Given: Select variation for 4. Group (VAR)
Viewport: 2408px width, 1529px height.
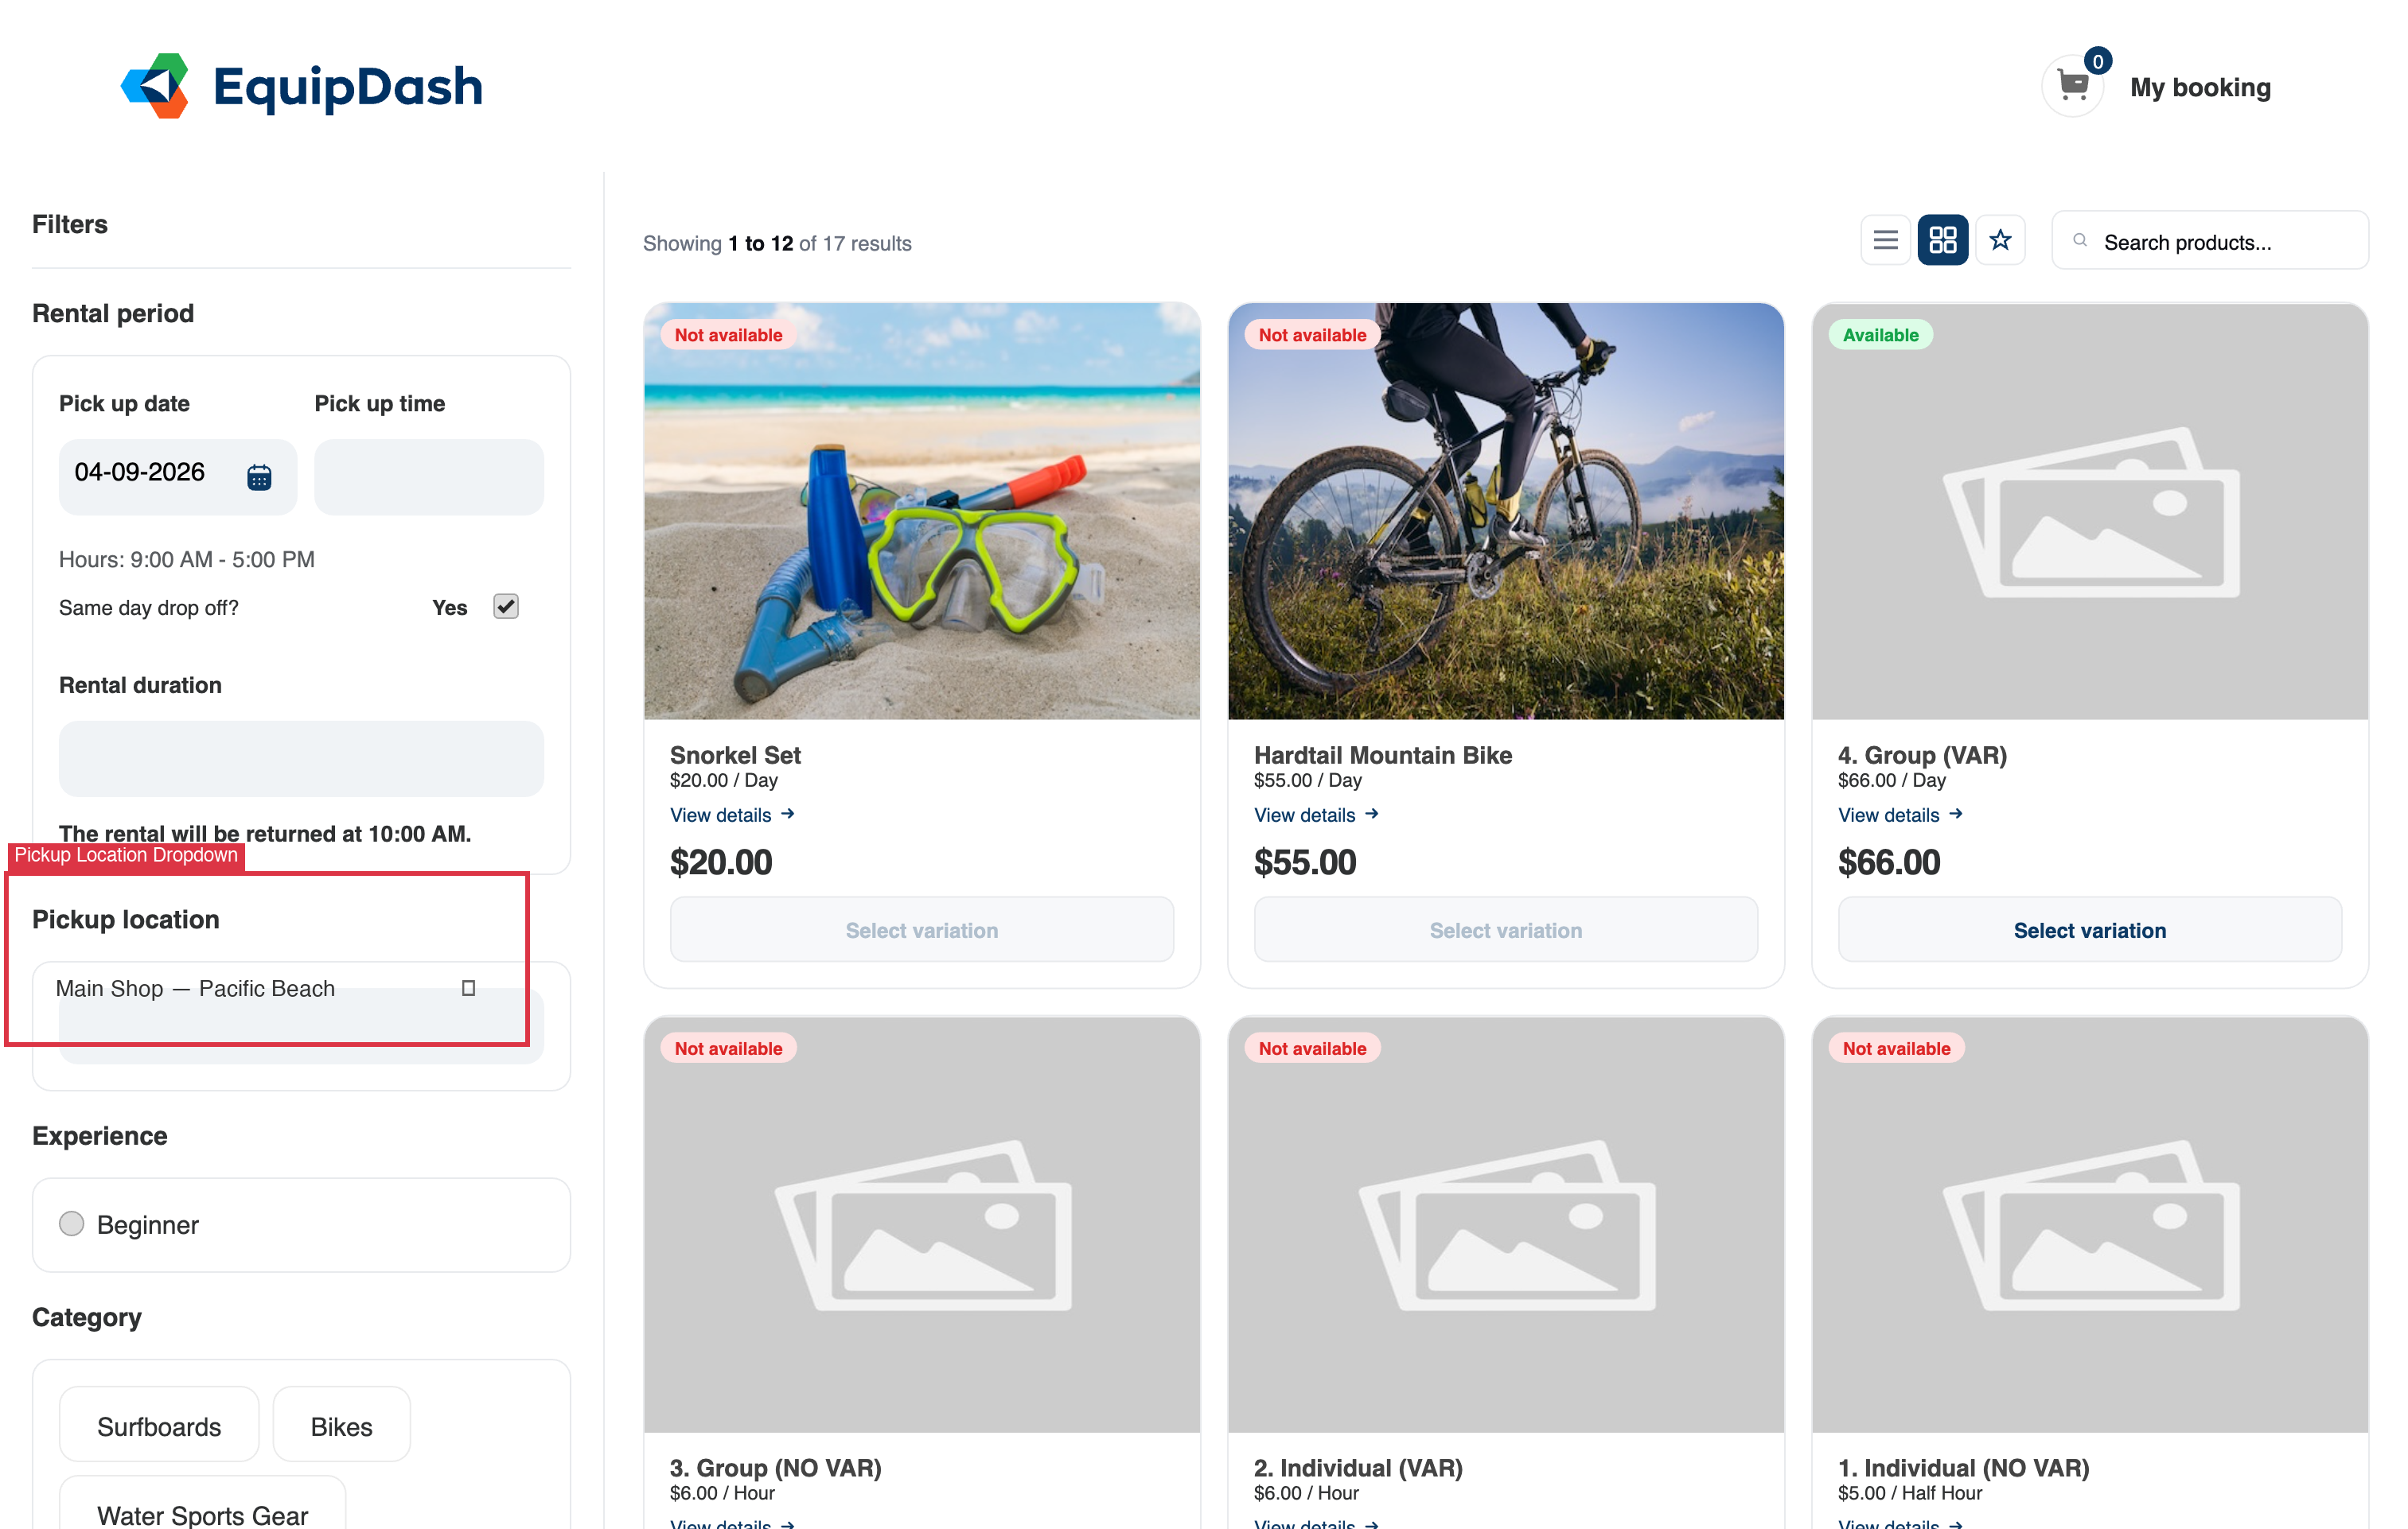Looking at the screenshot, I should tap(2089, 930).
